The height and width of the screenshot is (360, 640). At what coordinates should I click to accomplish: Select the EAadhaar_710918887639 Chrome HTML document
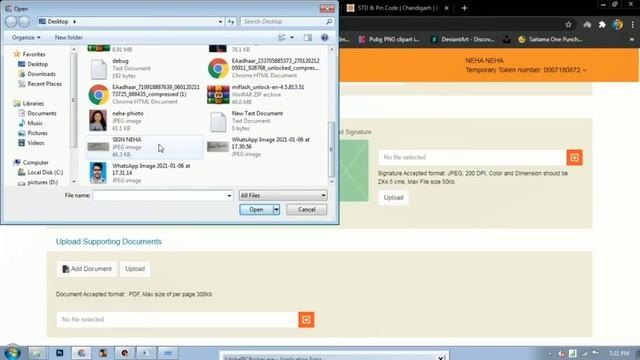[x=144, y=95]
